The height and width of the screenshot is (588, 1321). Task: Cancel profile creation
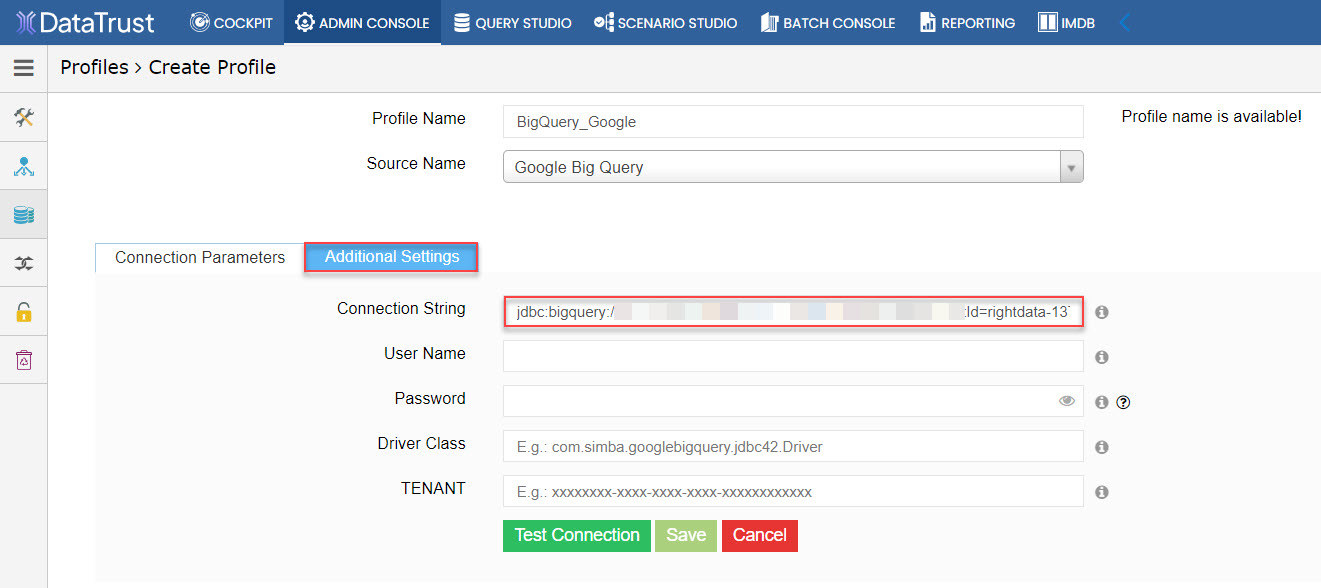[x=760, y=535]
